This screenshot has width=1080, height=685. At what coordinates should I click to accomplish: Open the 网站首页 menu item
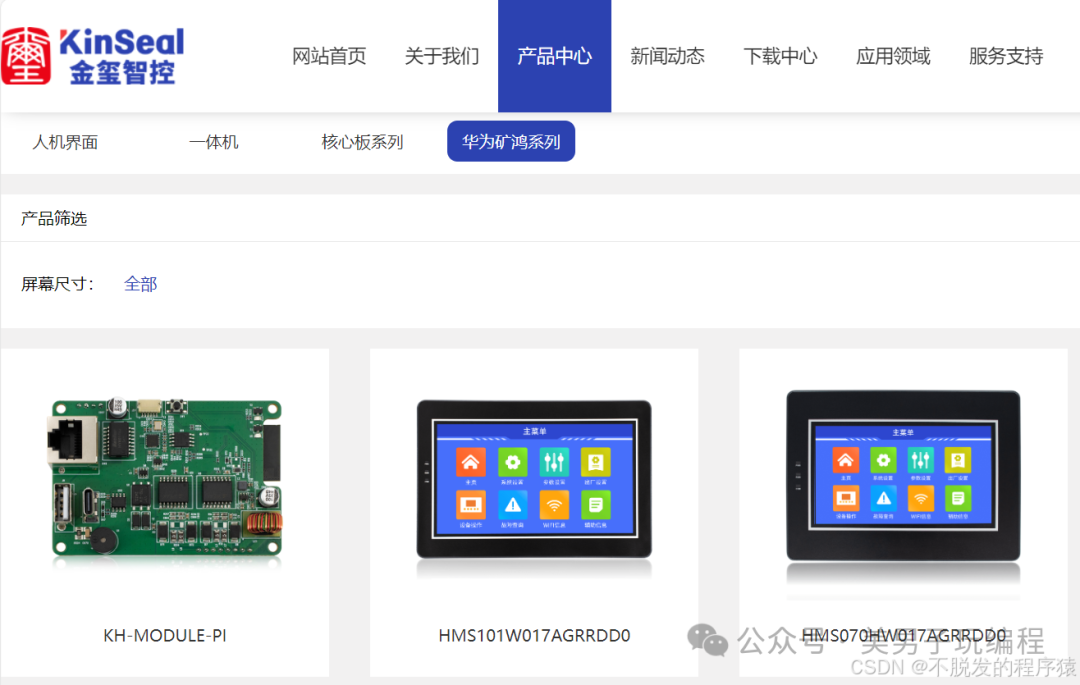(x=329, y=56)
